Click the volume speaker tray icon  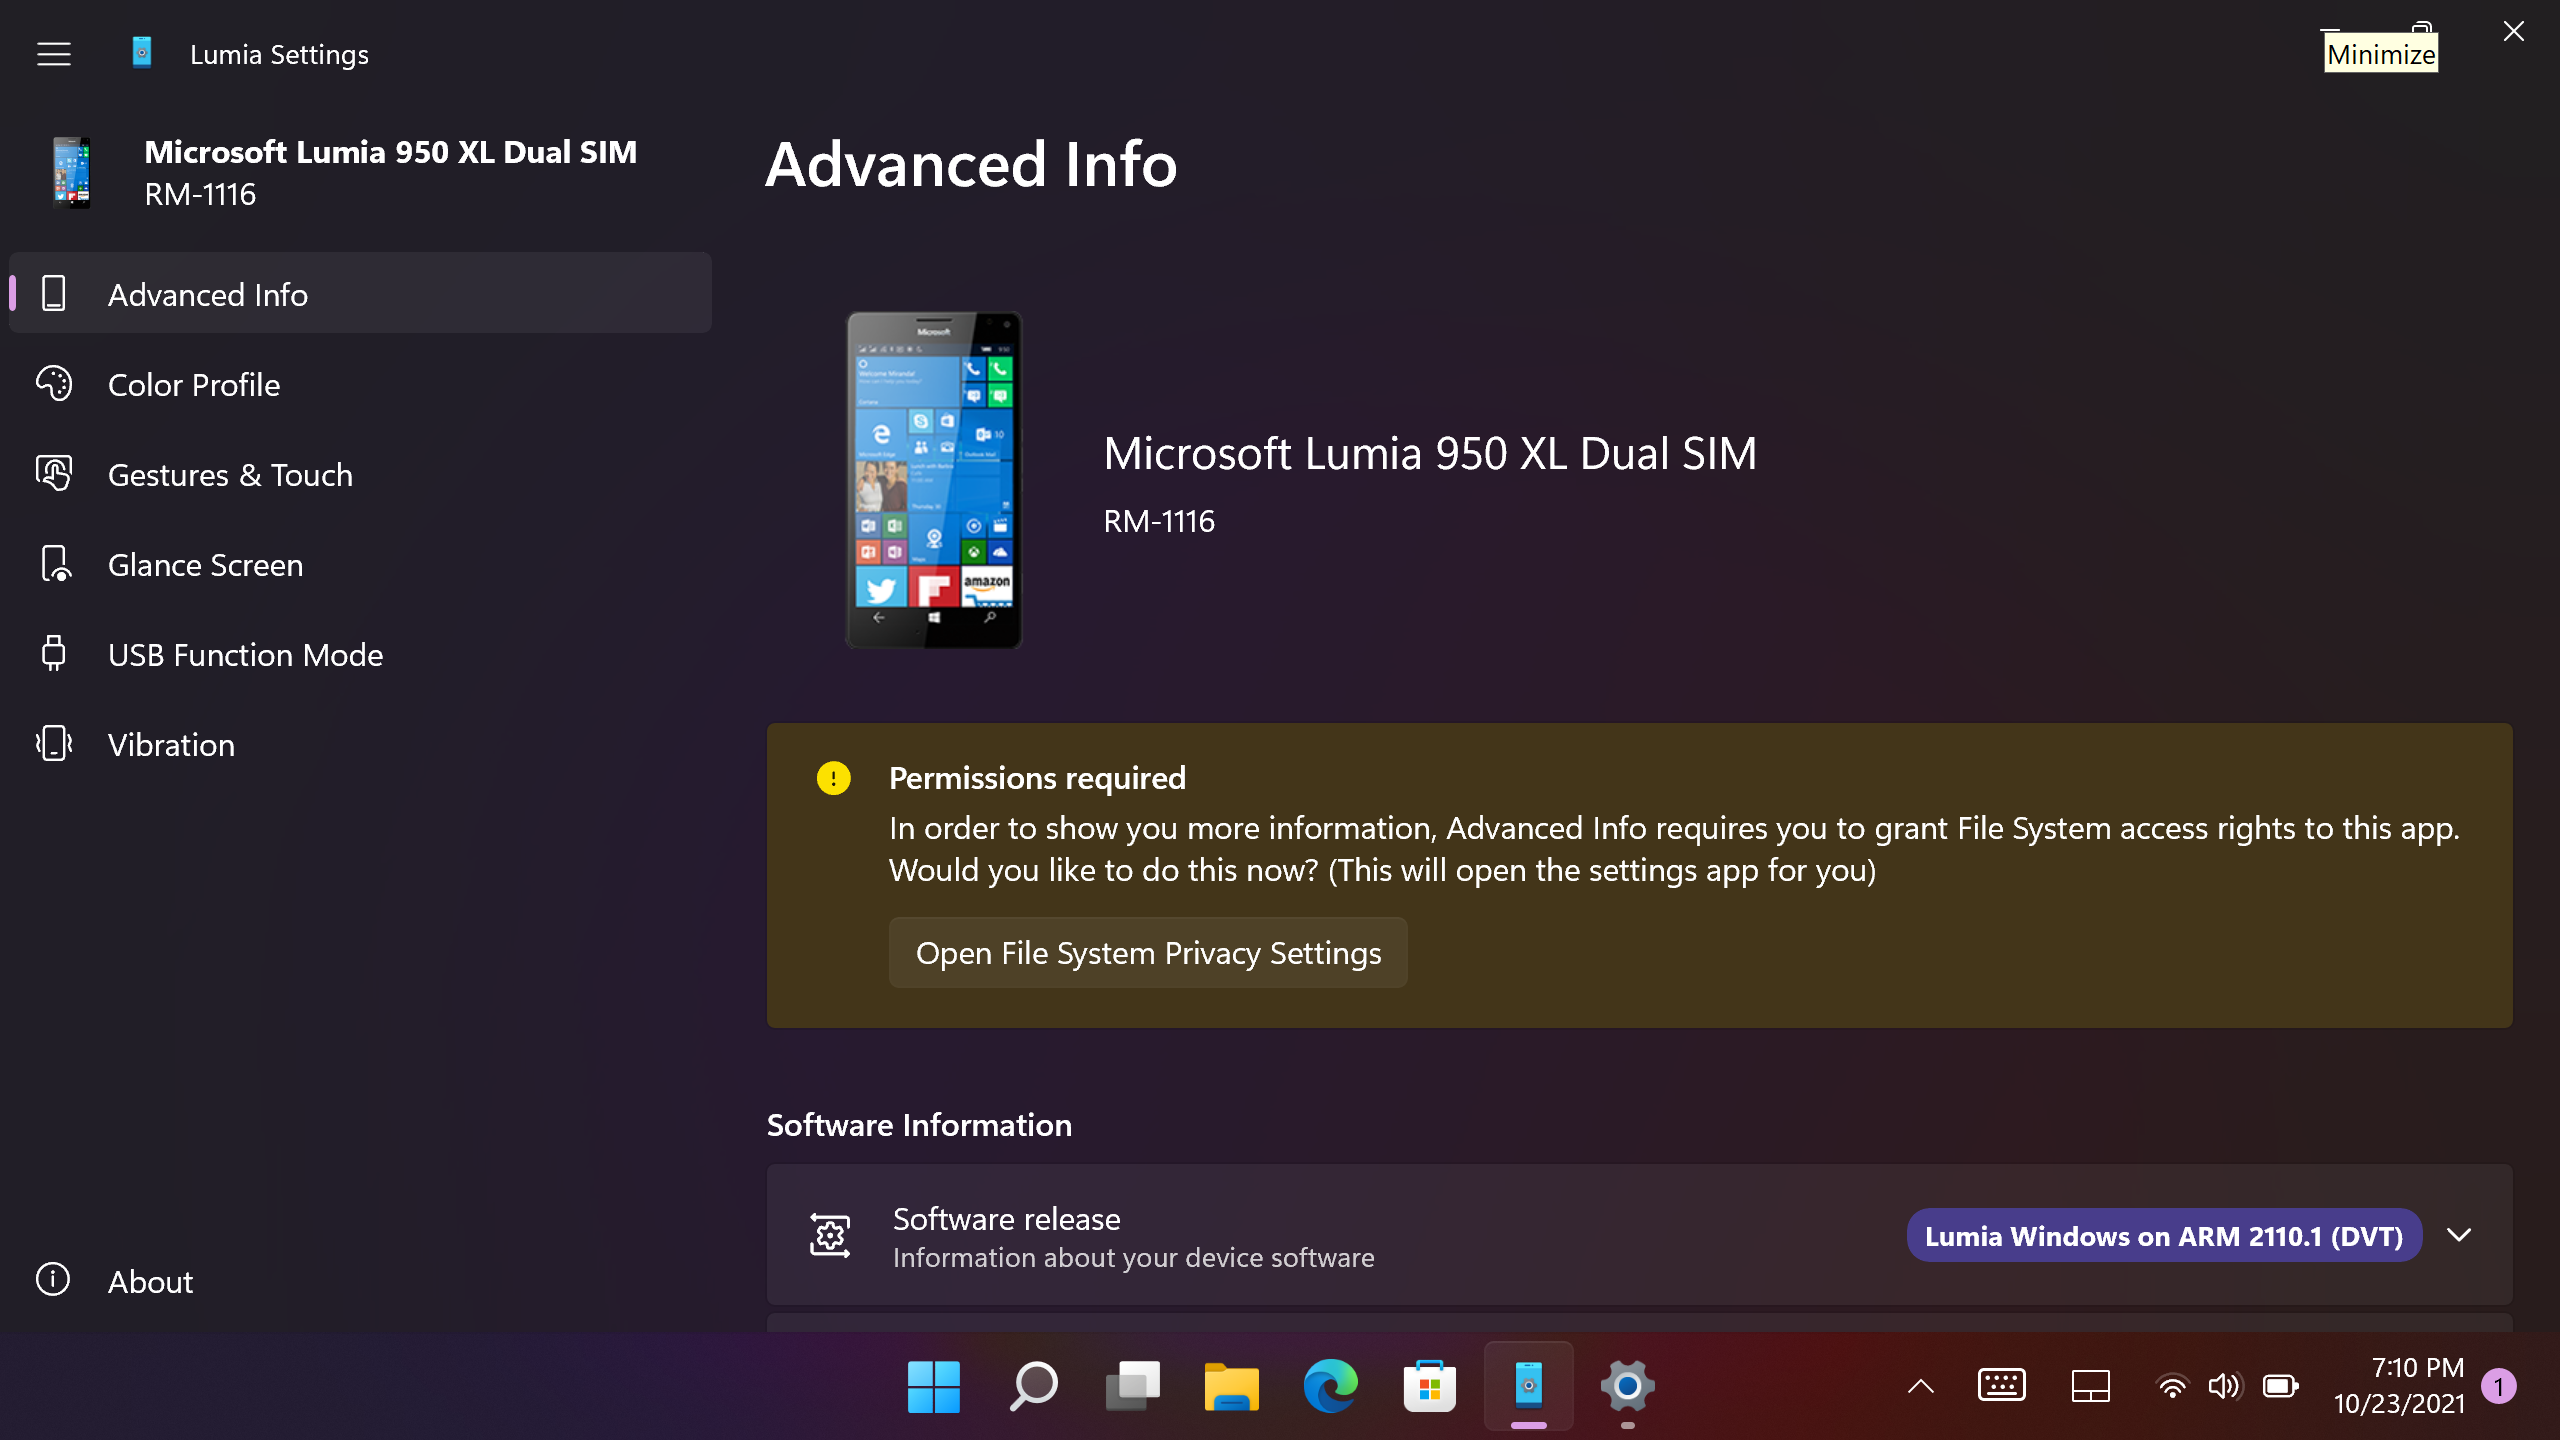[2225, 1386]
